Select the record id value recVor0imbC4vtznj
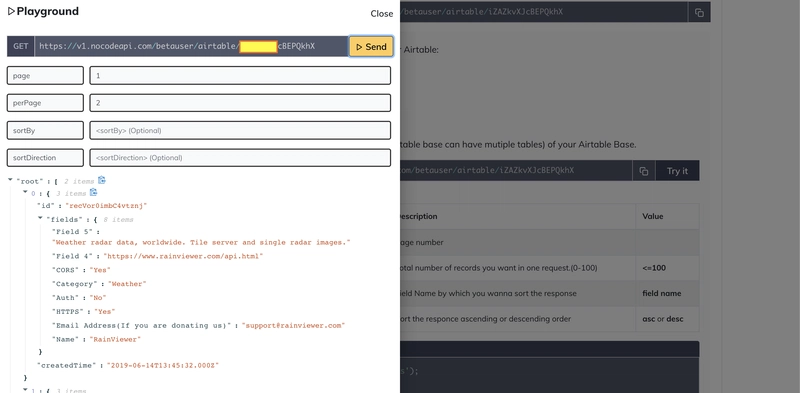 click(x=106, y=206)
